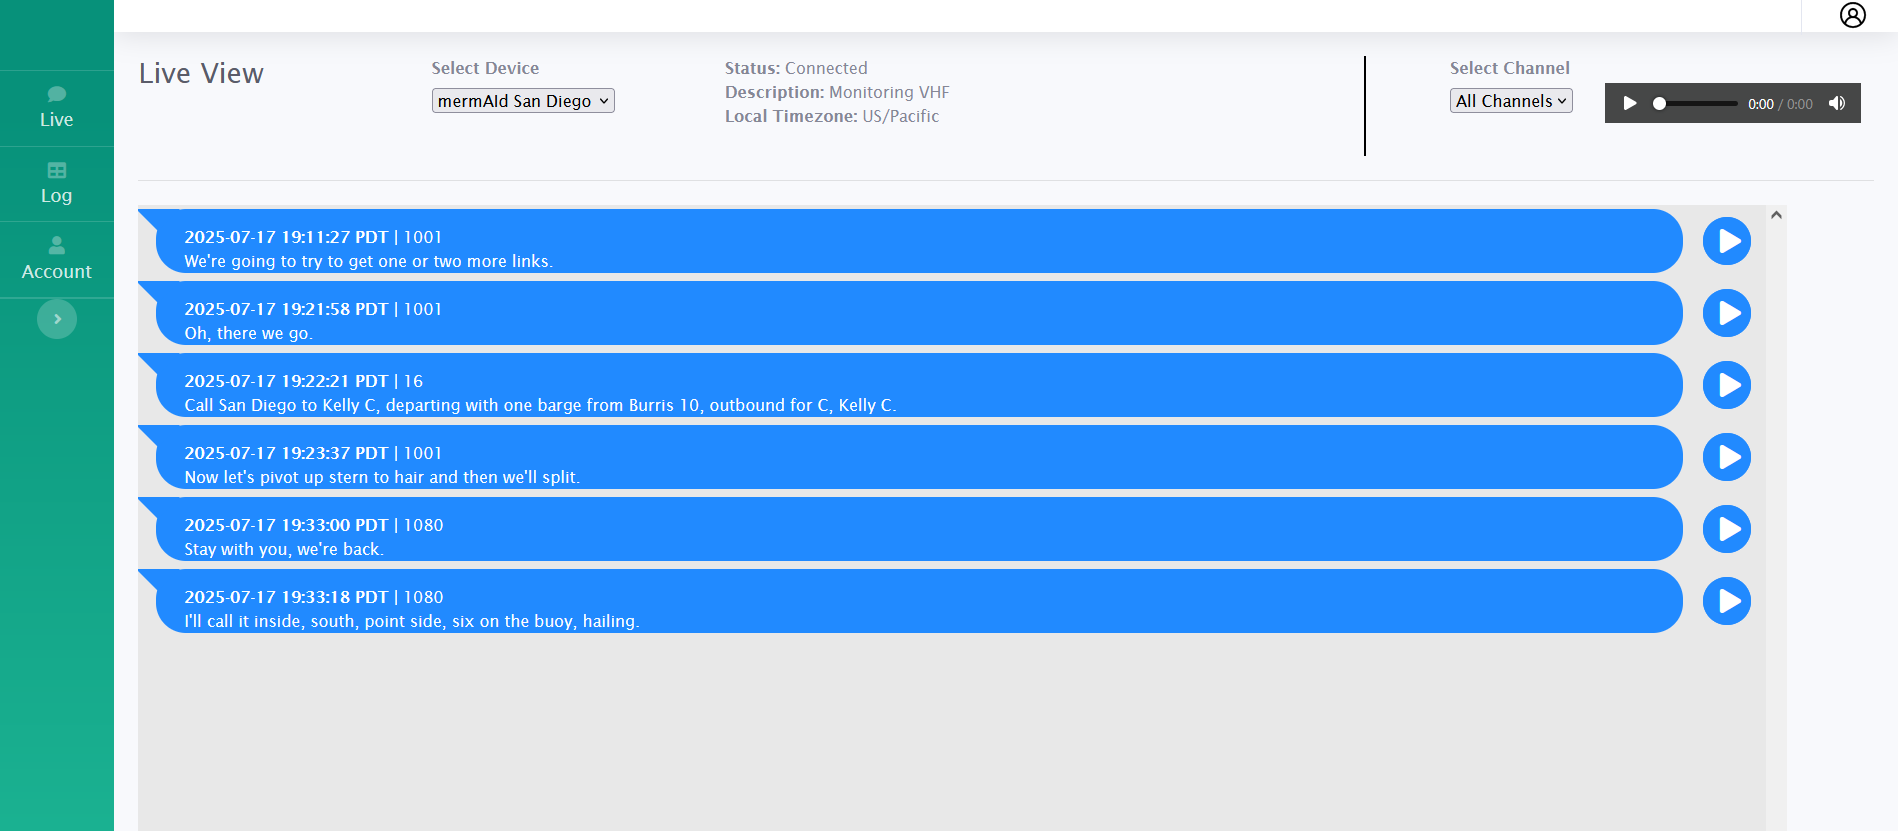The height and width of the screenshot is (831, 1898).
Task: Play the "Oh, there we go" recording
Action: tap(1726, 313)
